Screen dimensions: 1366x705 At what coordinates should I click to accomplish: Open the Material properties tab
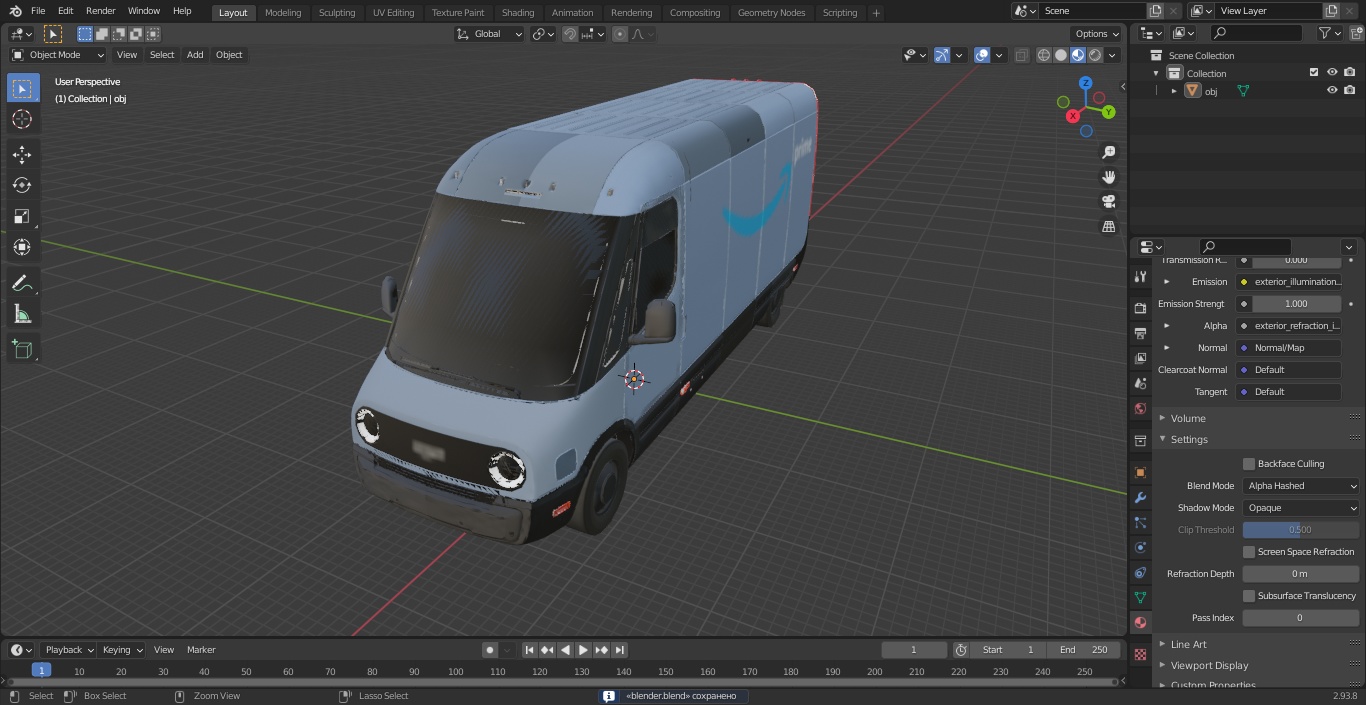click(1140, 622)
